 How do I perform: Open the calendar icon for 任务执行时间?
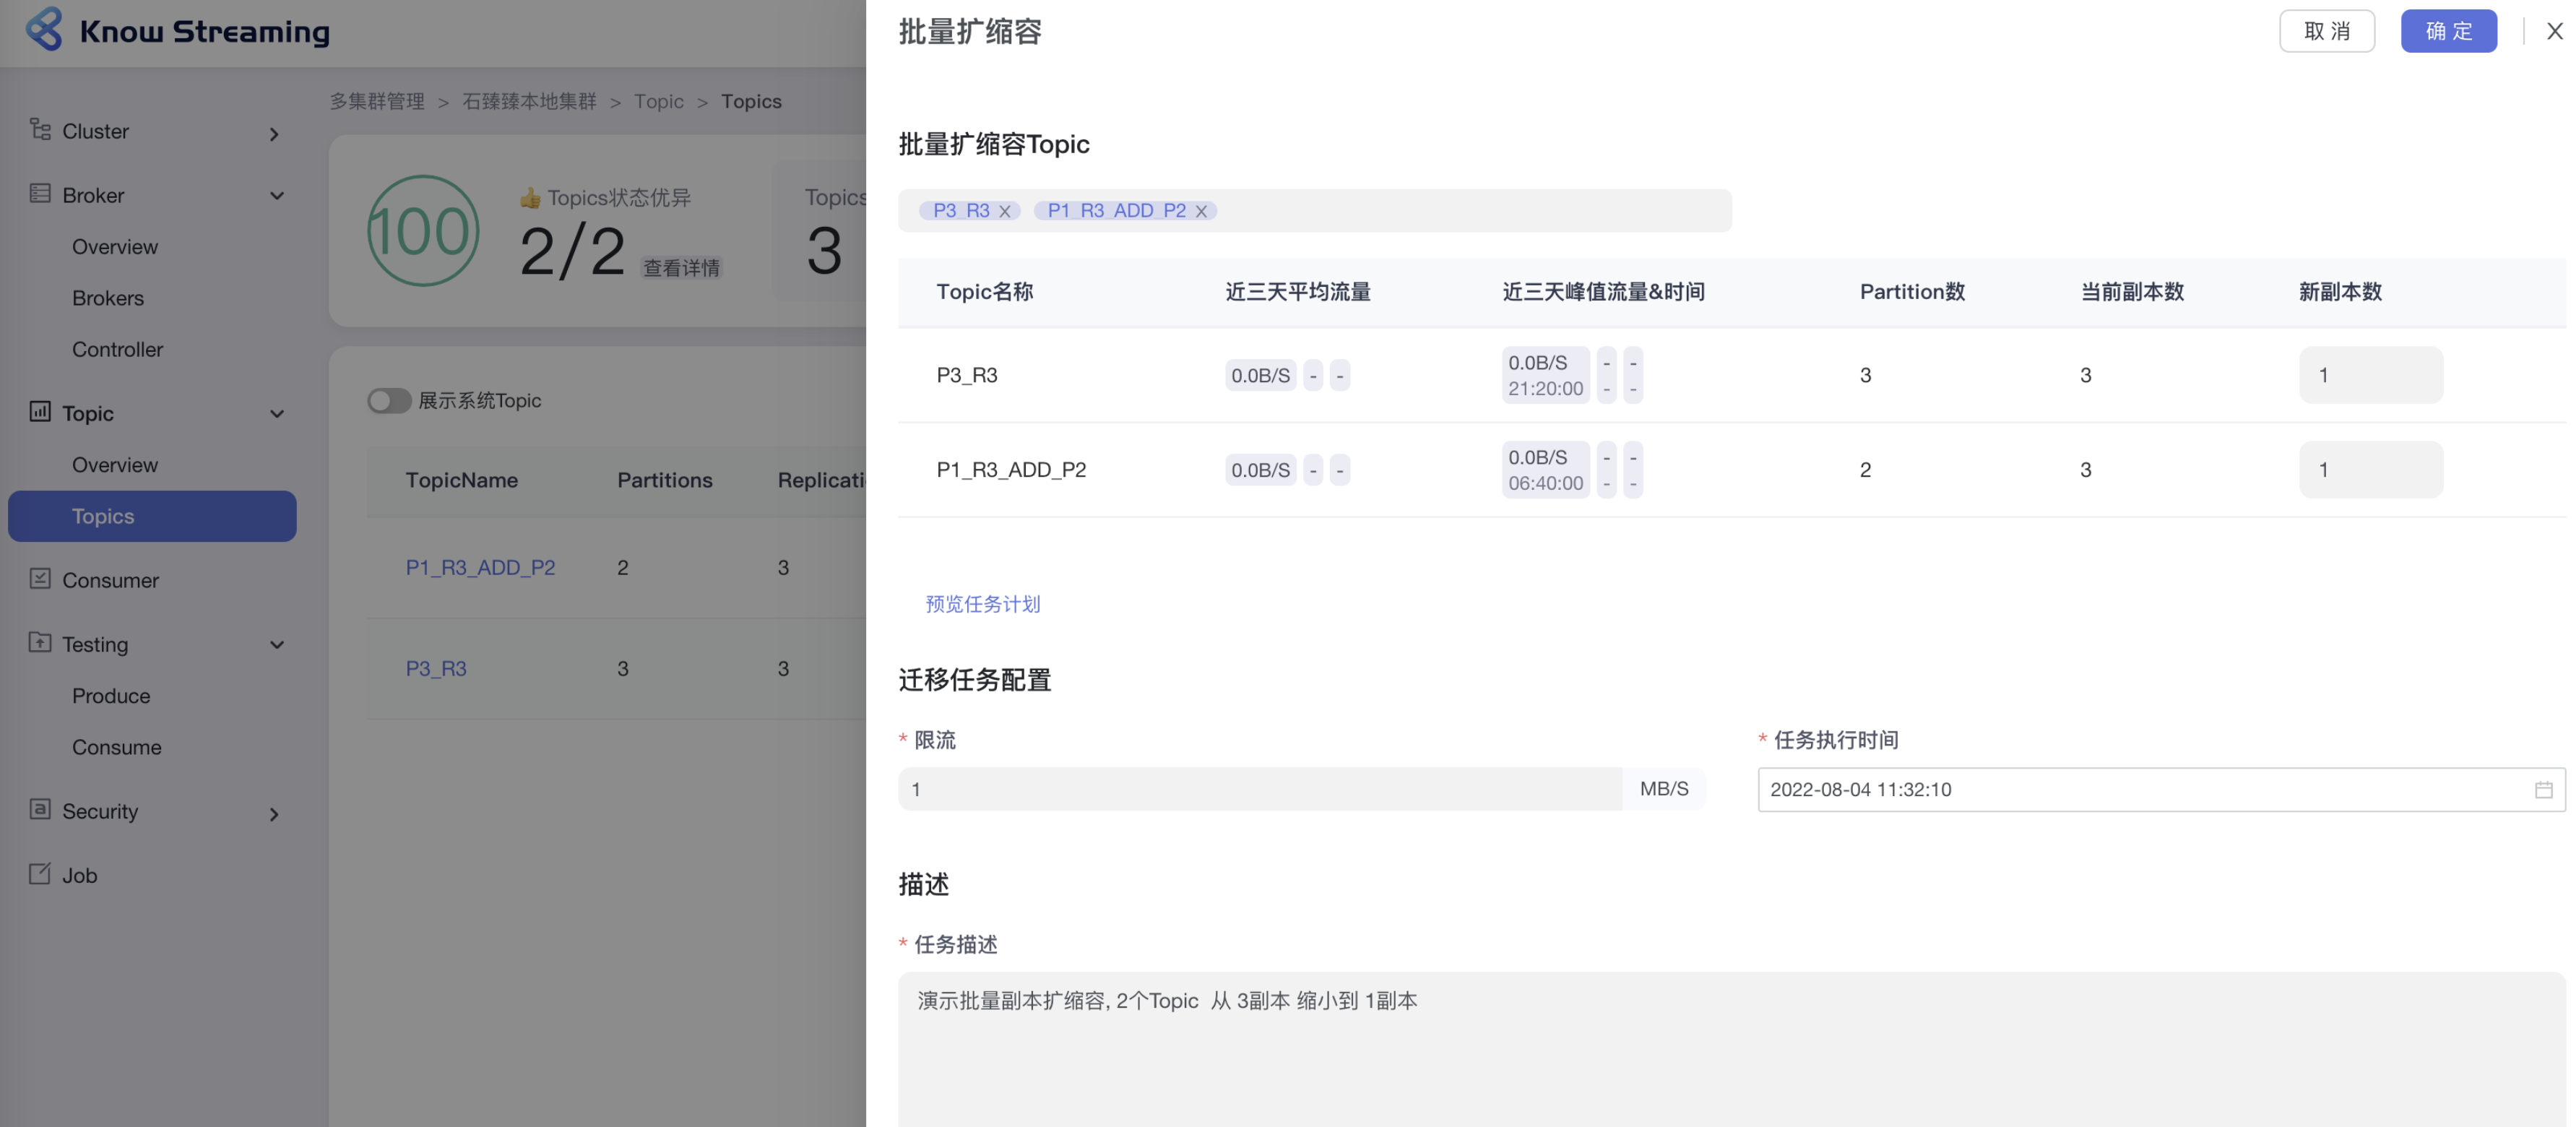[x=2545, y=789]
